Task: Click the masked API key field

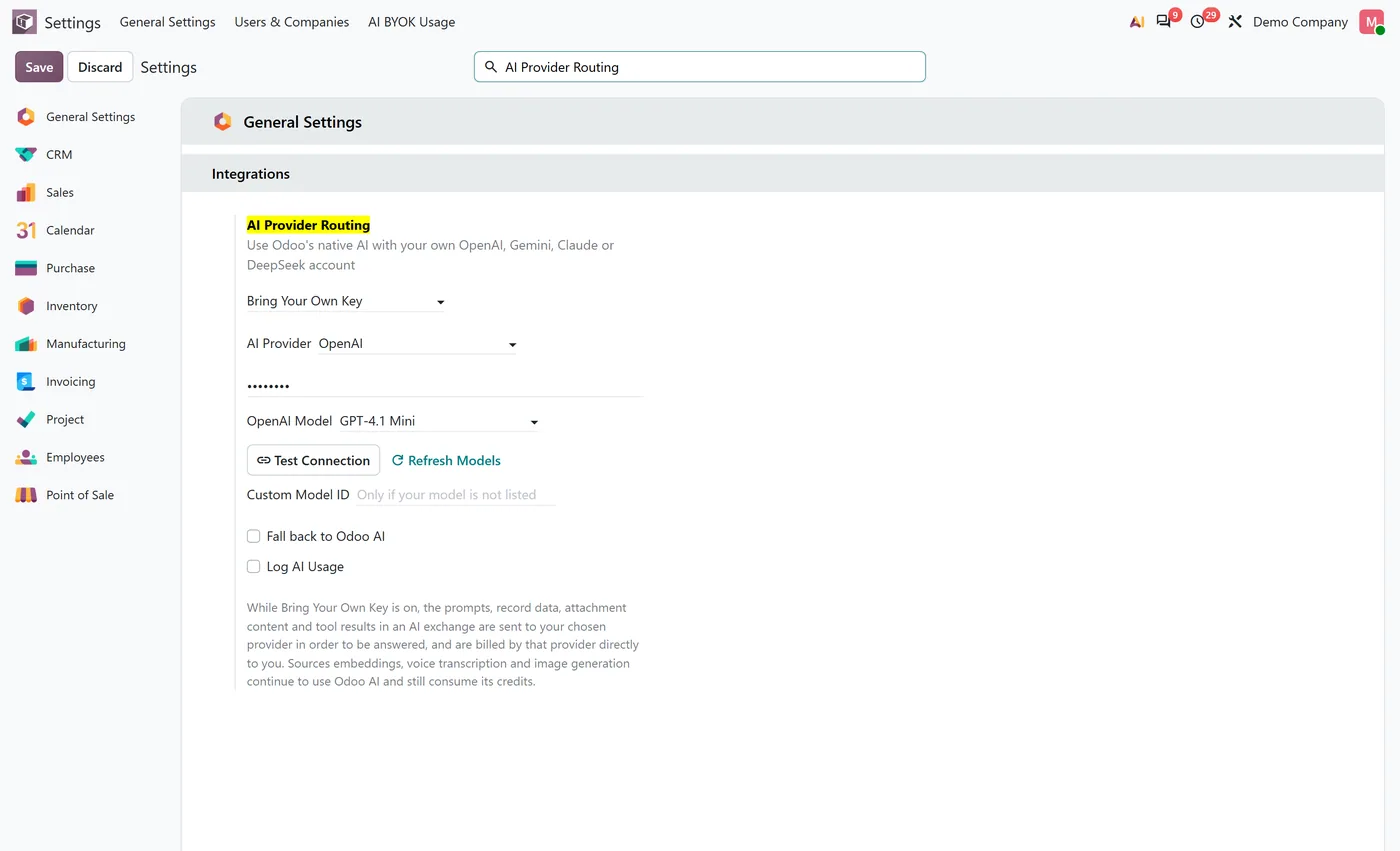Action: [x=444, y=385]
